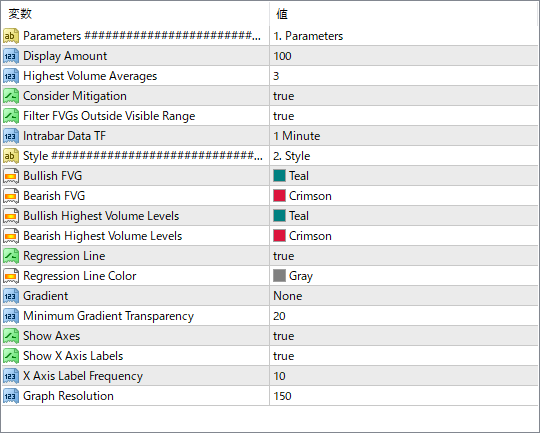
Task: Select the 'Display Amount' variable name
Action: [65, 56]
